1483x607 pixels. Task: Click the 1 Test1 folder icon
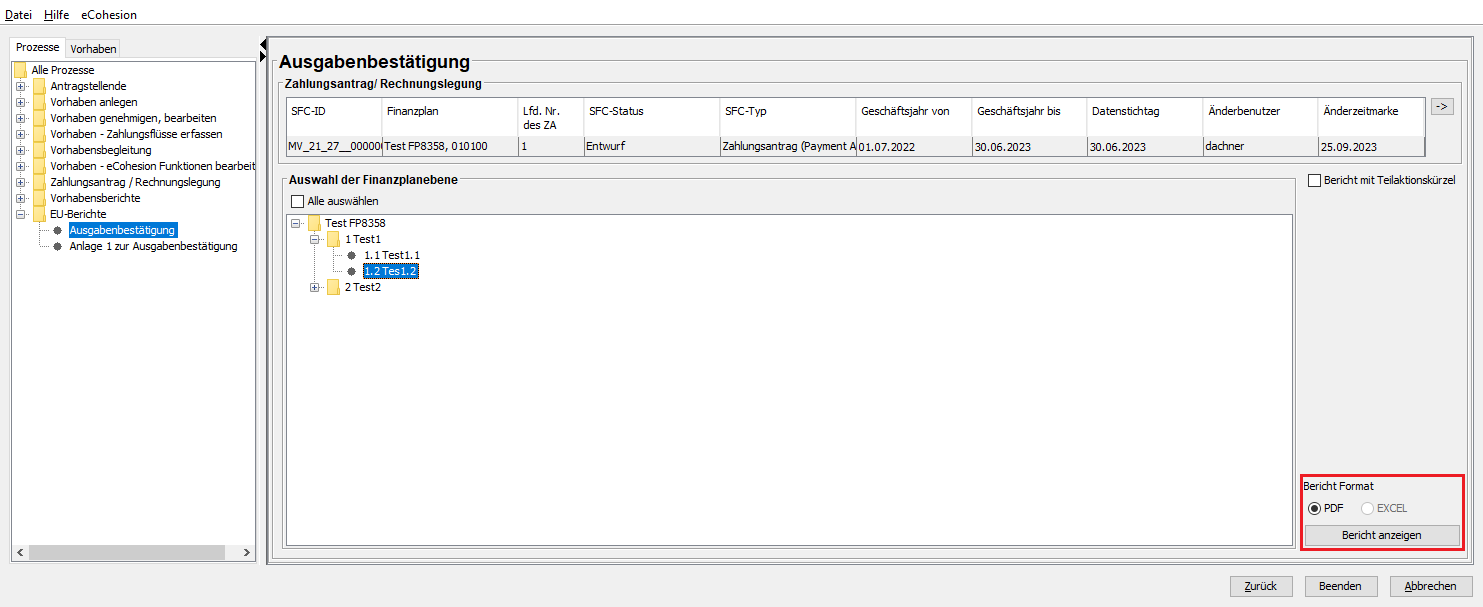pos(334,239)
